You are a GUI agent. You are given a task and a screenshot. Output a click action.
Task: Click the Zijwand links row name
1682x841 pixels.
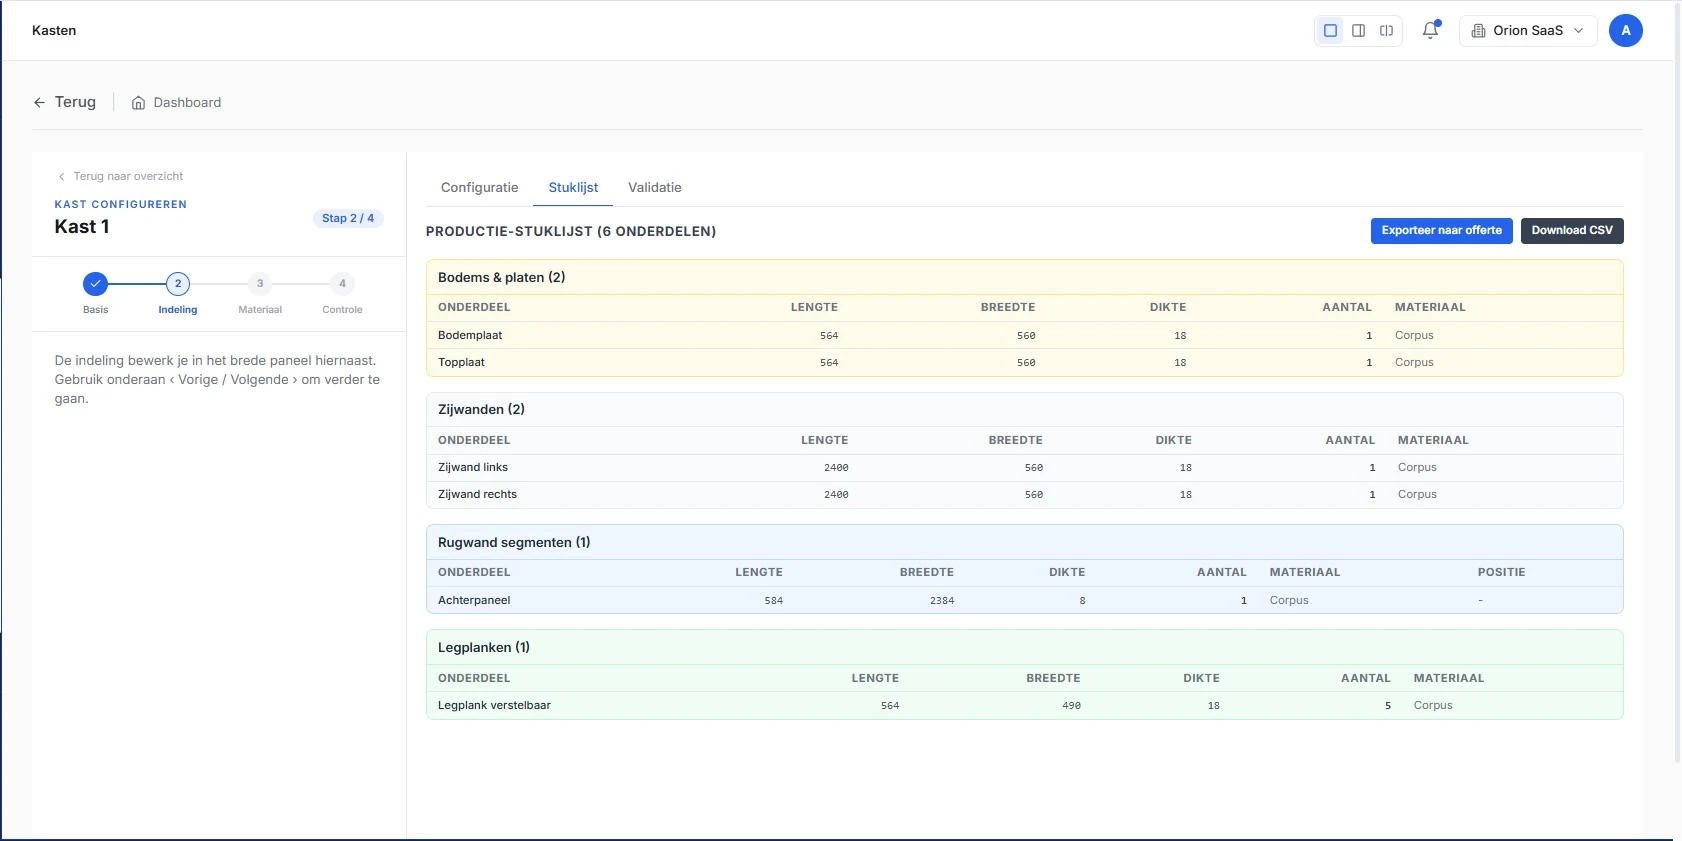point(473,467)
